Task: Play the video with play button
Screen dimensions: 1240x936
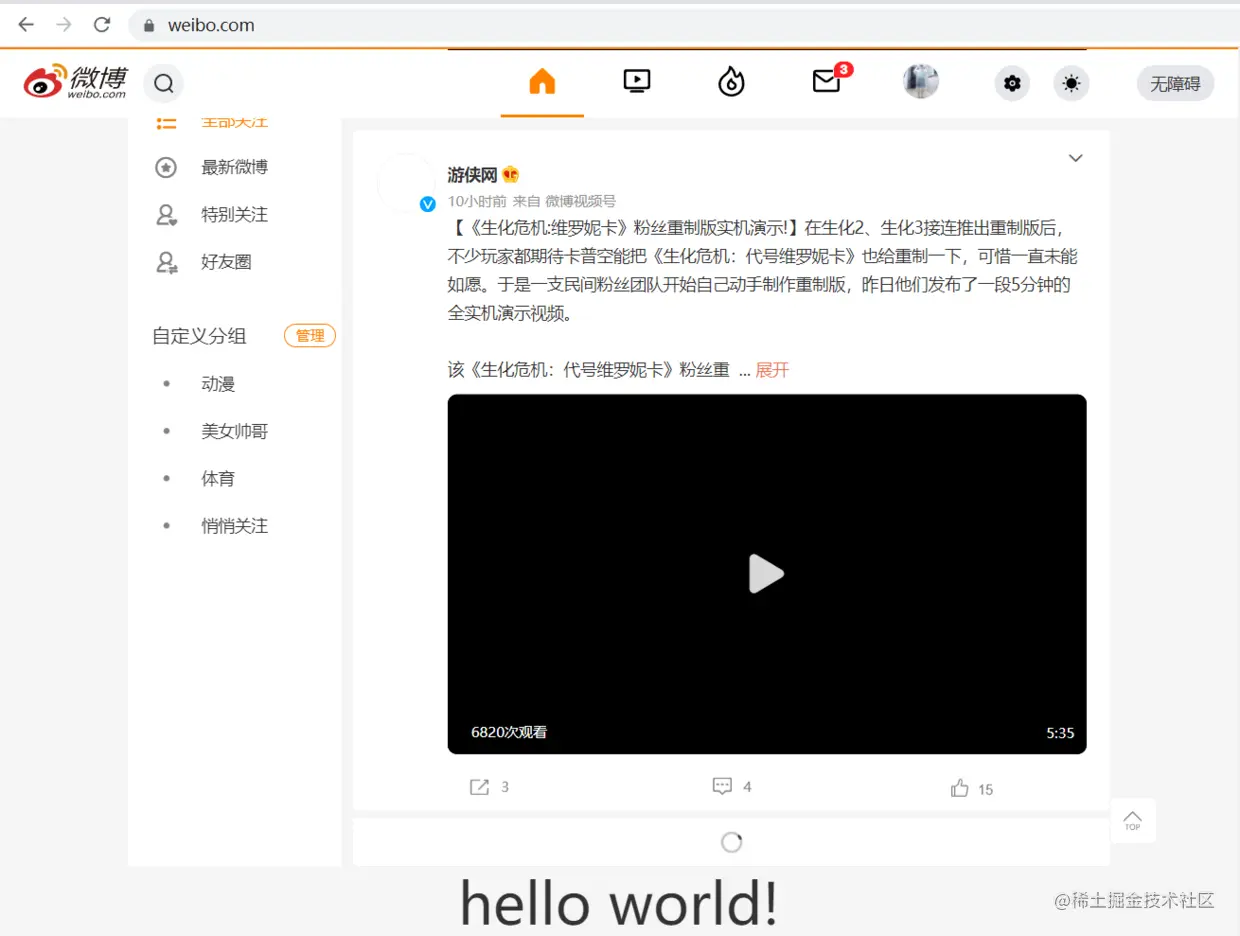Action: 766,573
